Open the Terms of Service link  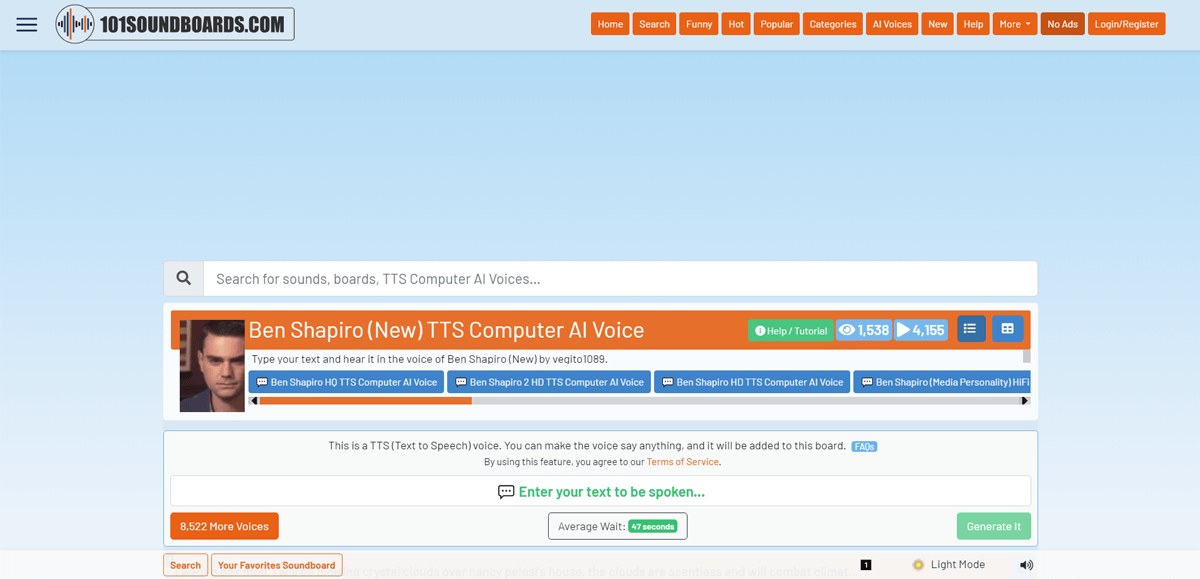coord(682,462)
